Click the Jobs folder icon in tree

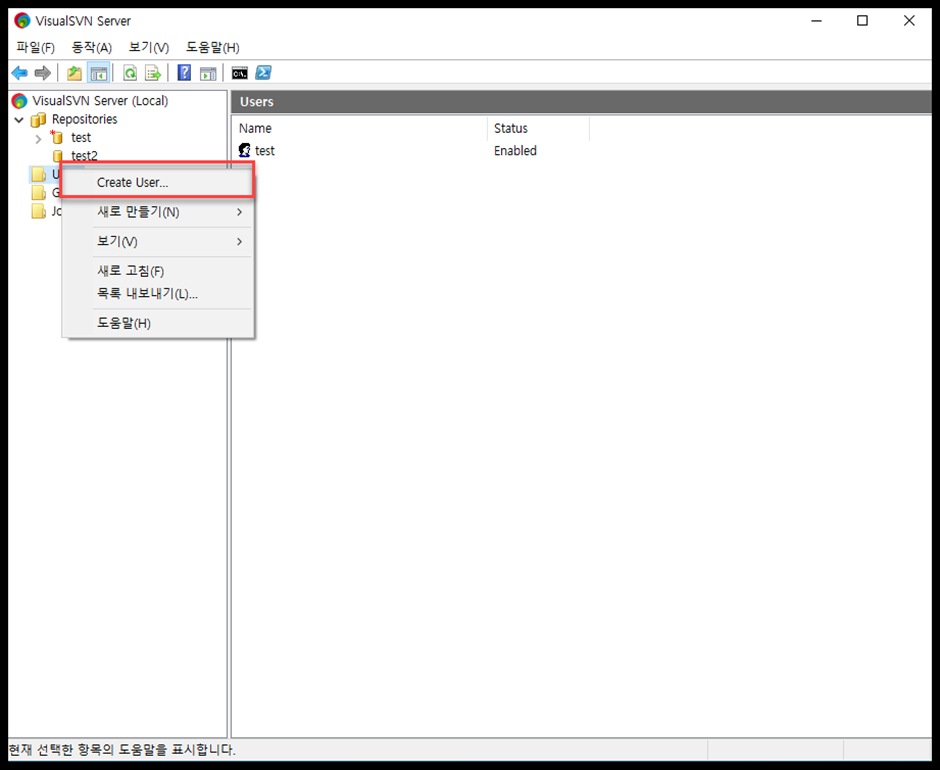click(39, 211)
